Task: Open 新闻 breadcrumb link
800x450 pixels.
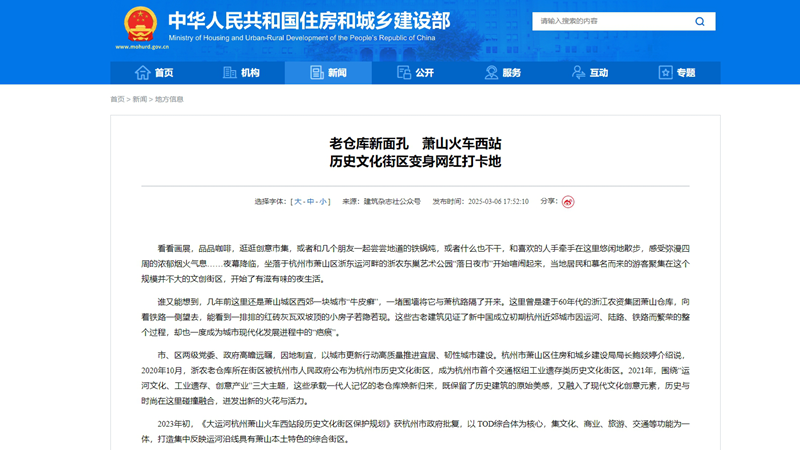Action: pos(139,99)
